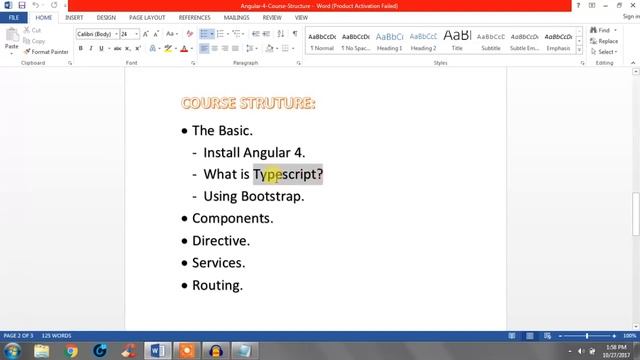Toggle superscript formatting

(x=138, y=49)
